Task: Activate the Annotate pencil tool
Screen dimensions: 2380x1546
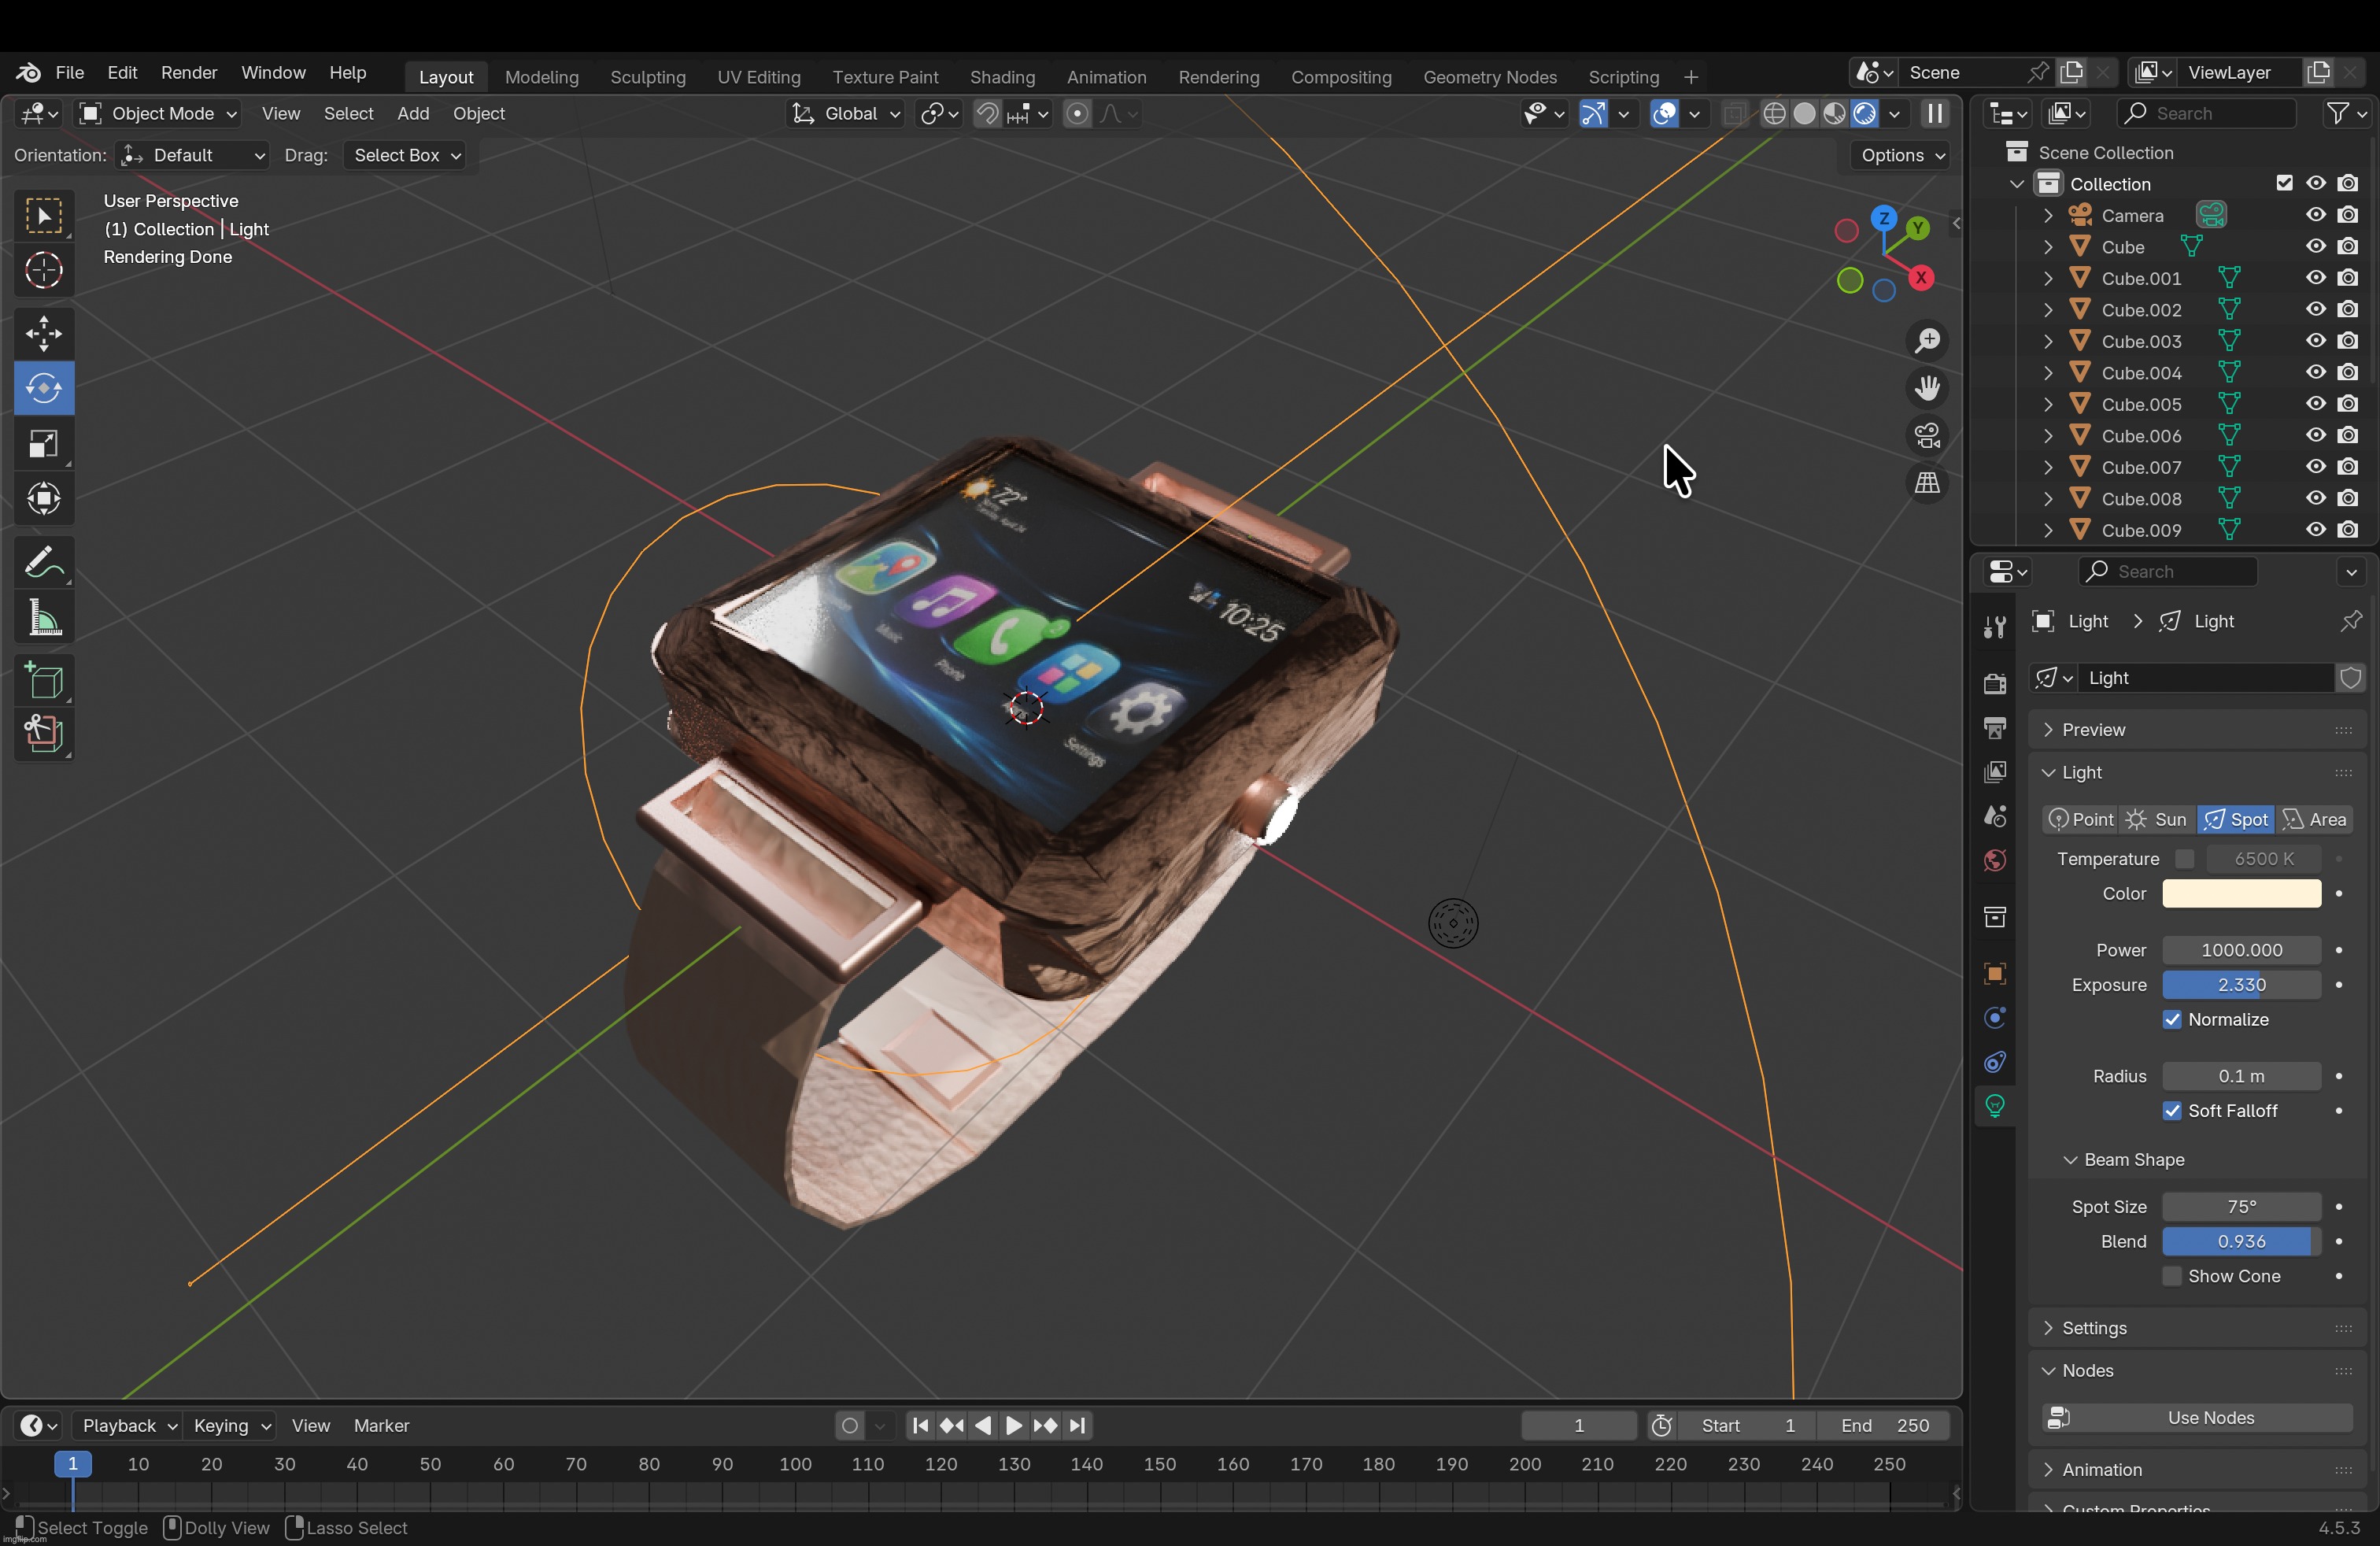Action: [x=43, y=563]
